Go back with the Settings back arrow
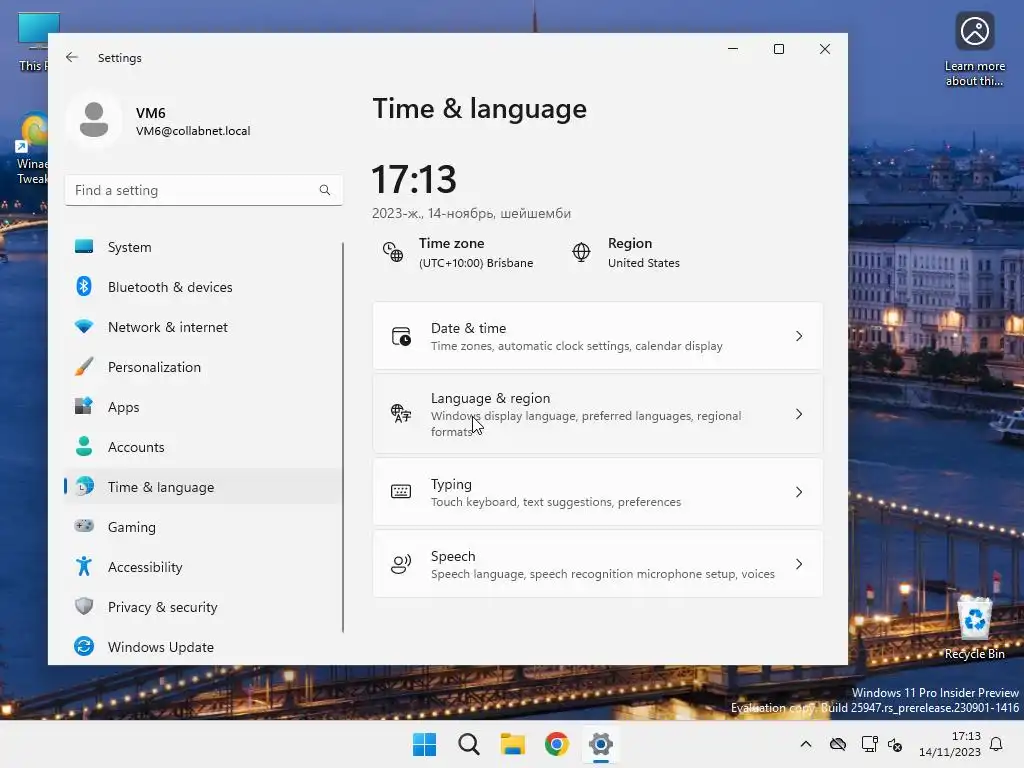This screenshot has width=1024, height=768. 72,57
